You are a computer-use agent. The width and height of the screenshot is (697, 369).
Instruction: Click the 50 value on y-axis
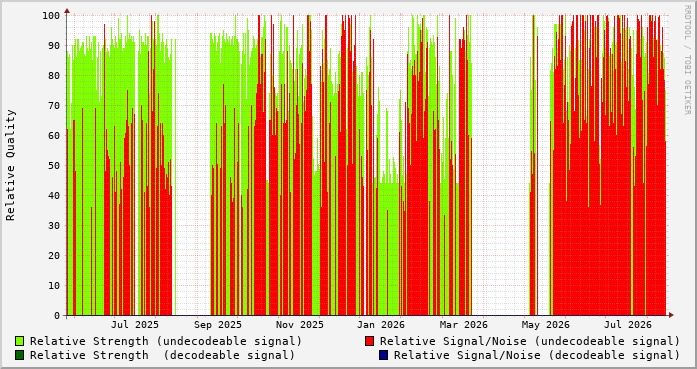coord(54,165)
